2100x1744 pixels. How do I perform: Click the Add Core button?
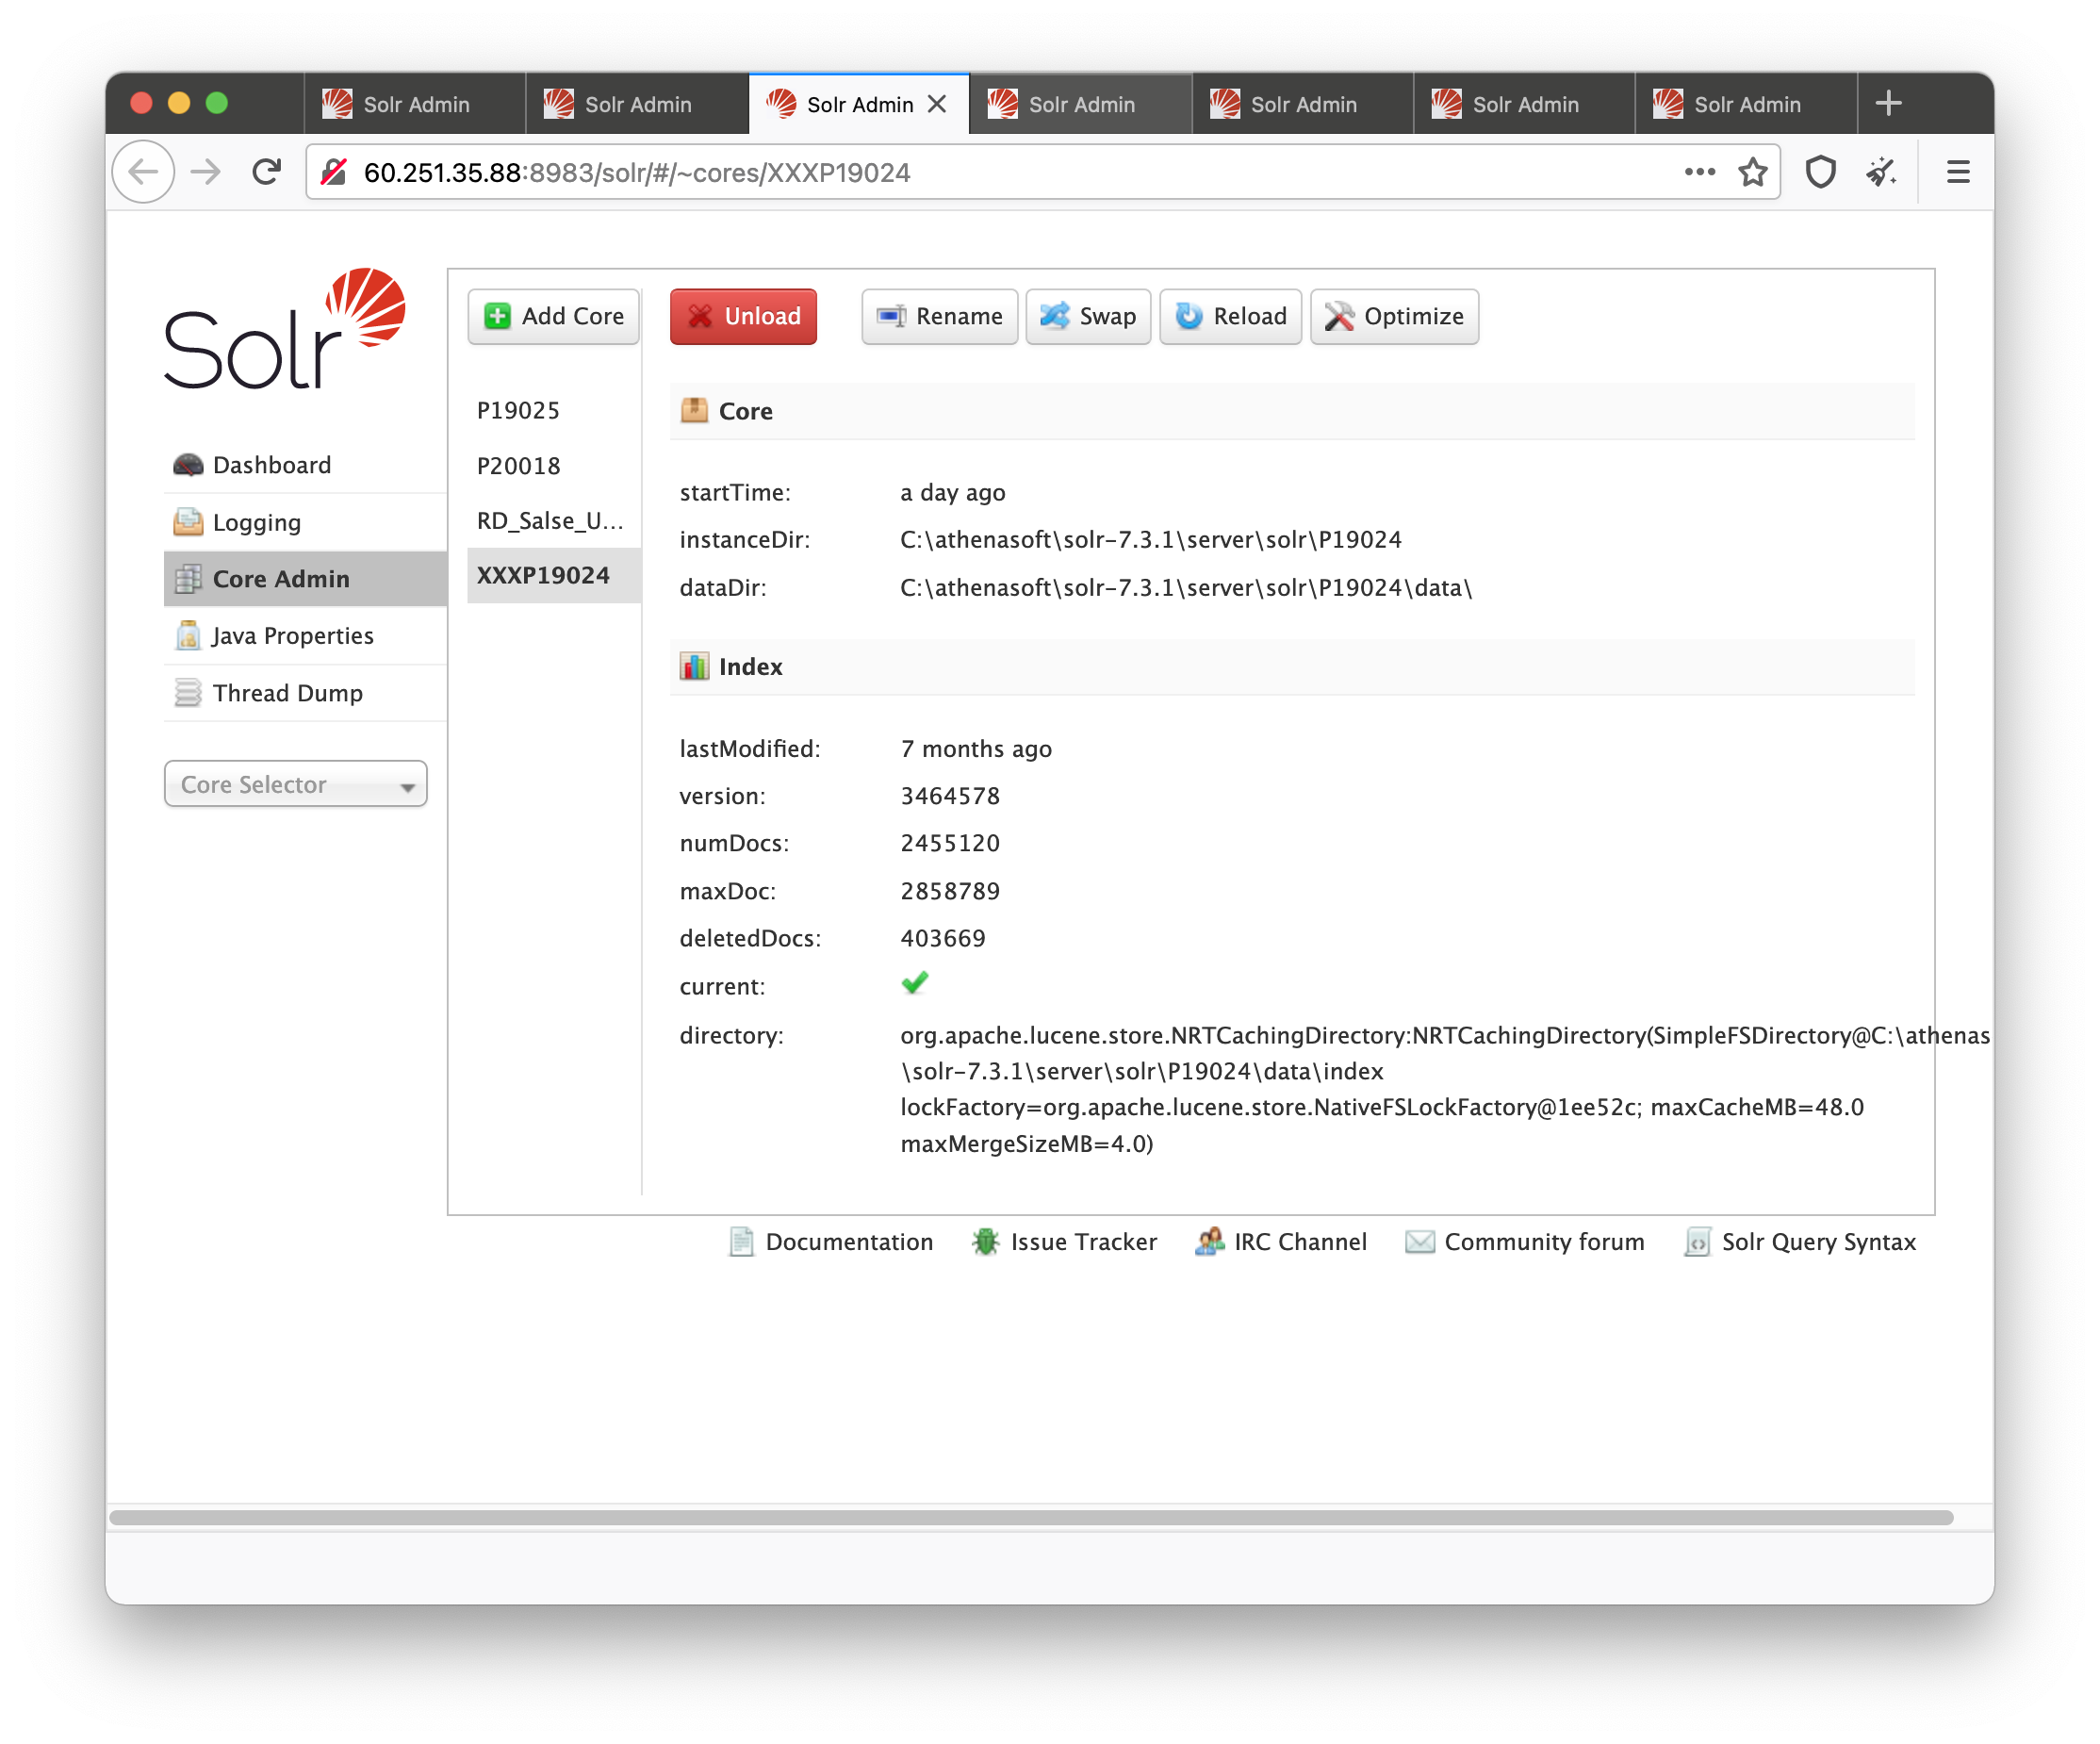coord(553,316)
